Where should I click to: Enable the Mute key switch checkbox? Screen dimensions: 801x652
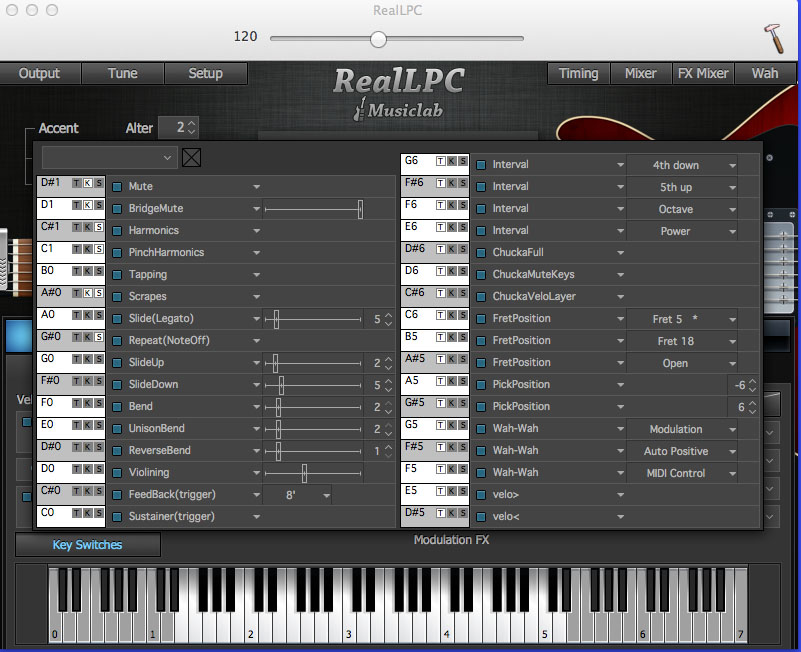(x=117, y=187)
